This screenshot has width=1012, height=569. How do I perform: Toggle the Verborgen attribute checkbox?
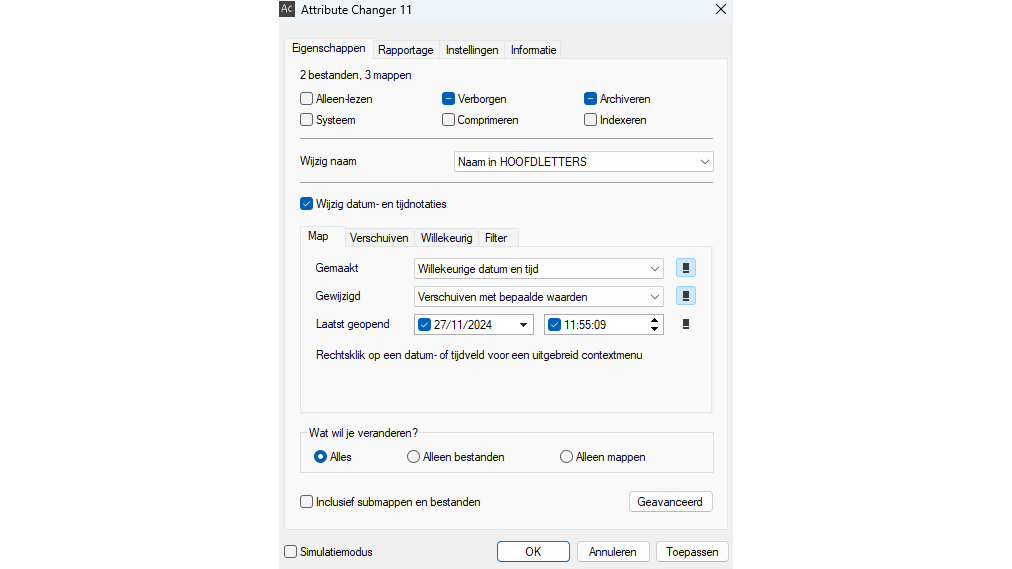pos(449,99)
